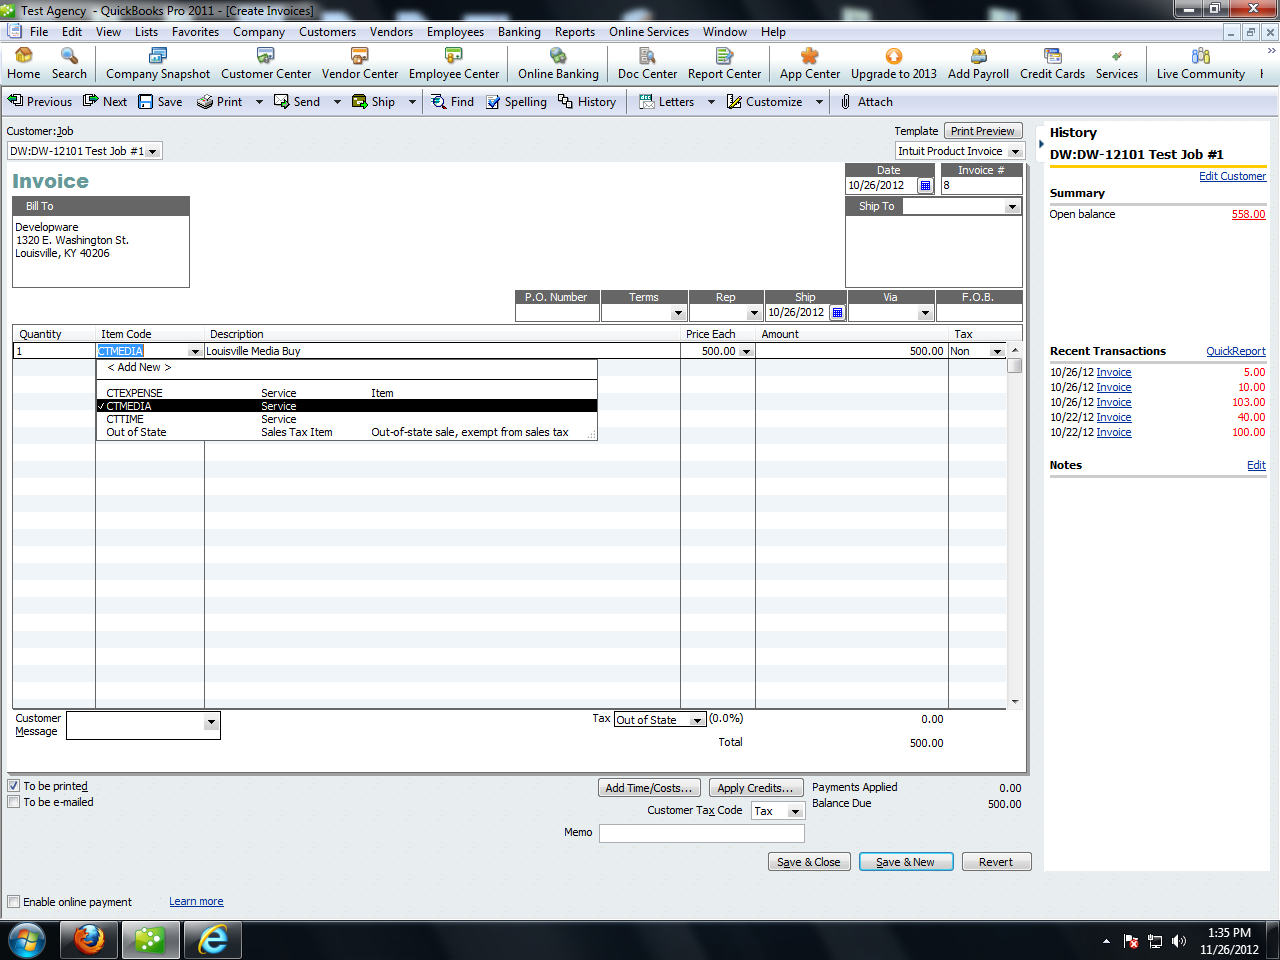Image resolution: width=1280 pixels, height=960 pixels.
Task: Open the QuickReport link
Action: [x=1235, y=351]
